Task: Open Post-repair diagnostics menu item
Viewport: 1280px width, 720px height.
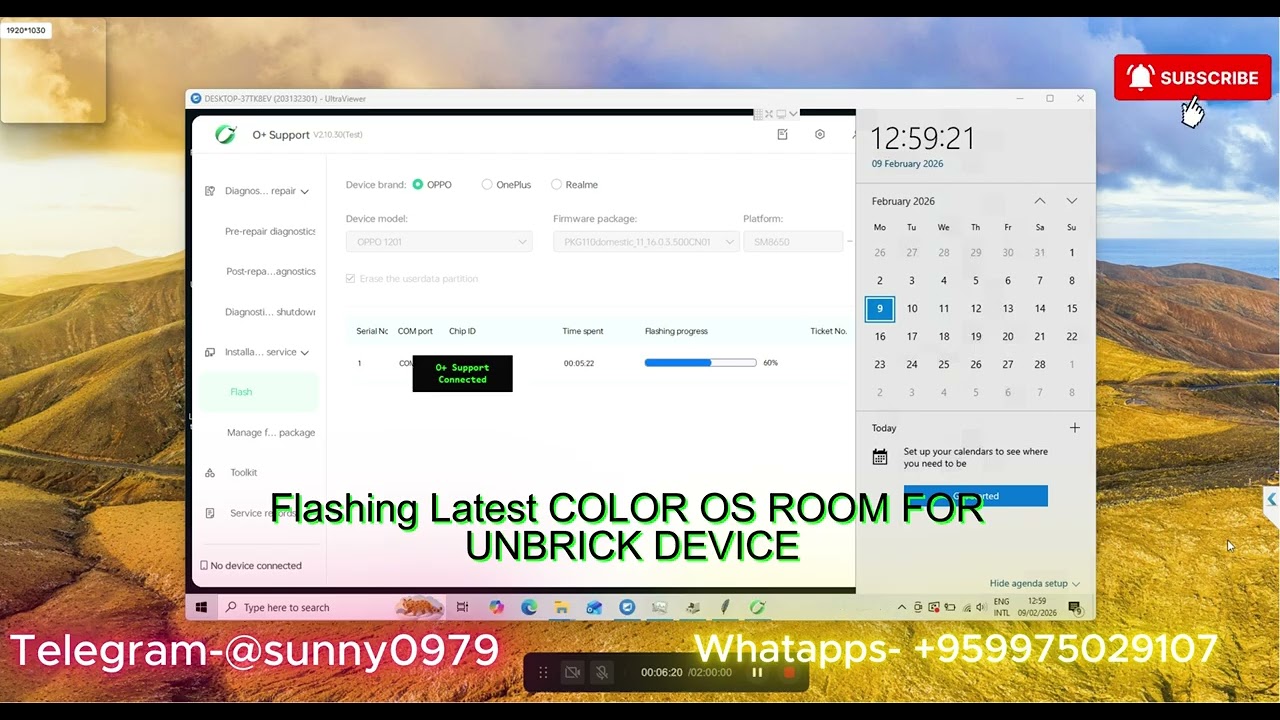Action: coord(271,272)
